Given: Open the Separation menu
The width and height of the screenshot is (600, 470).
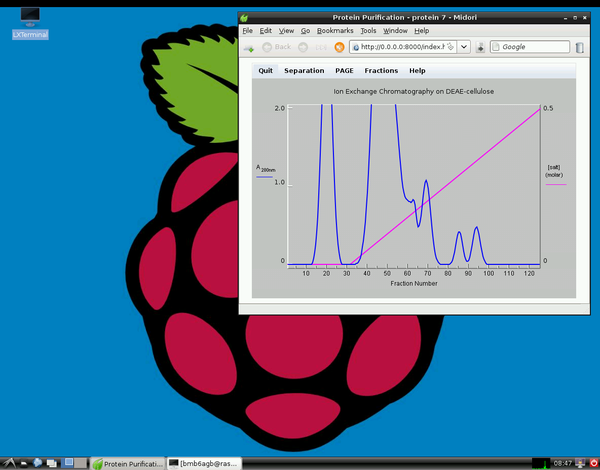Looking at the screenshot, I should 304,71.
